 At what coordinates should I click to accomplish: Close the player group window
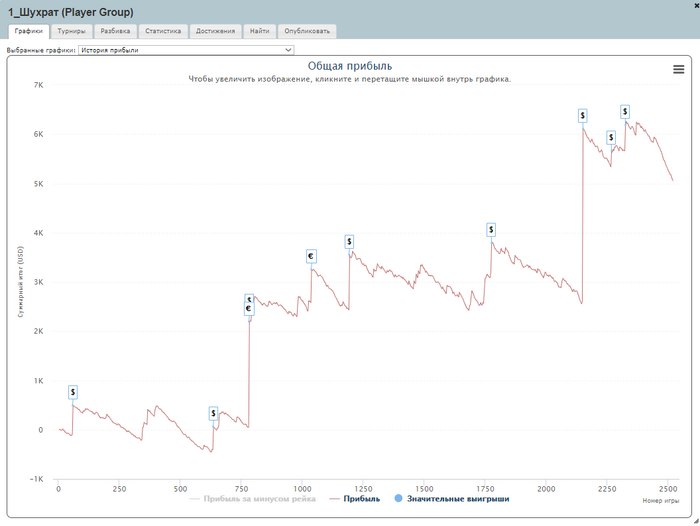tap(696, 6)
